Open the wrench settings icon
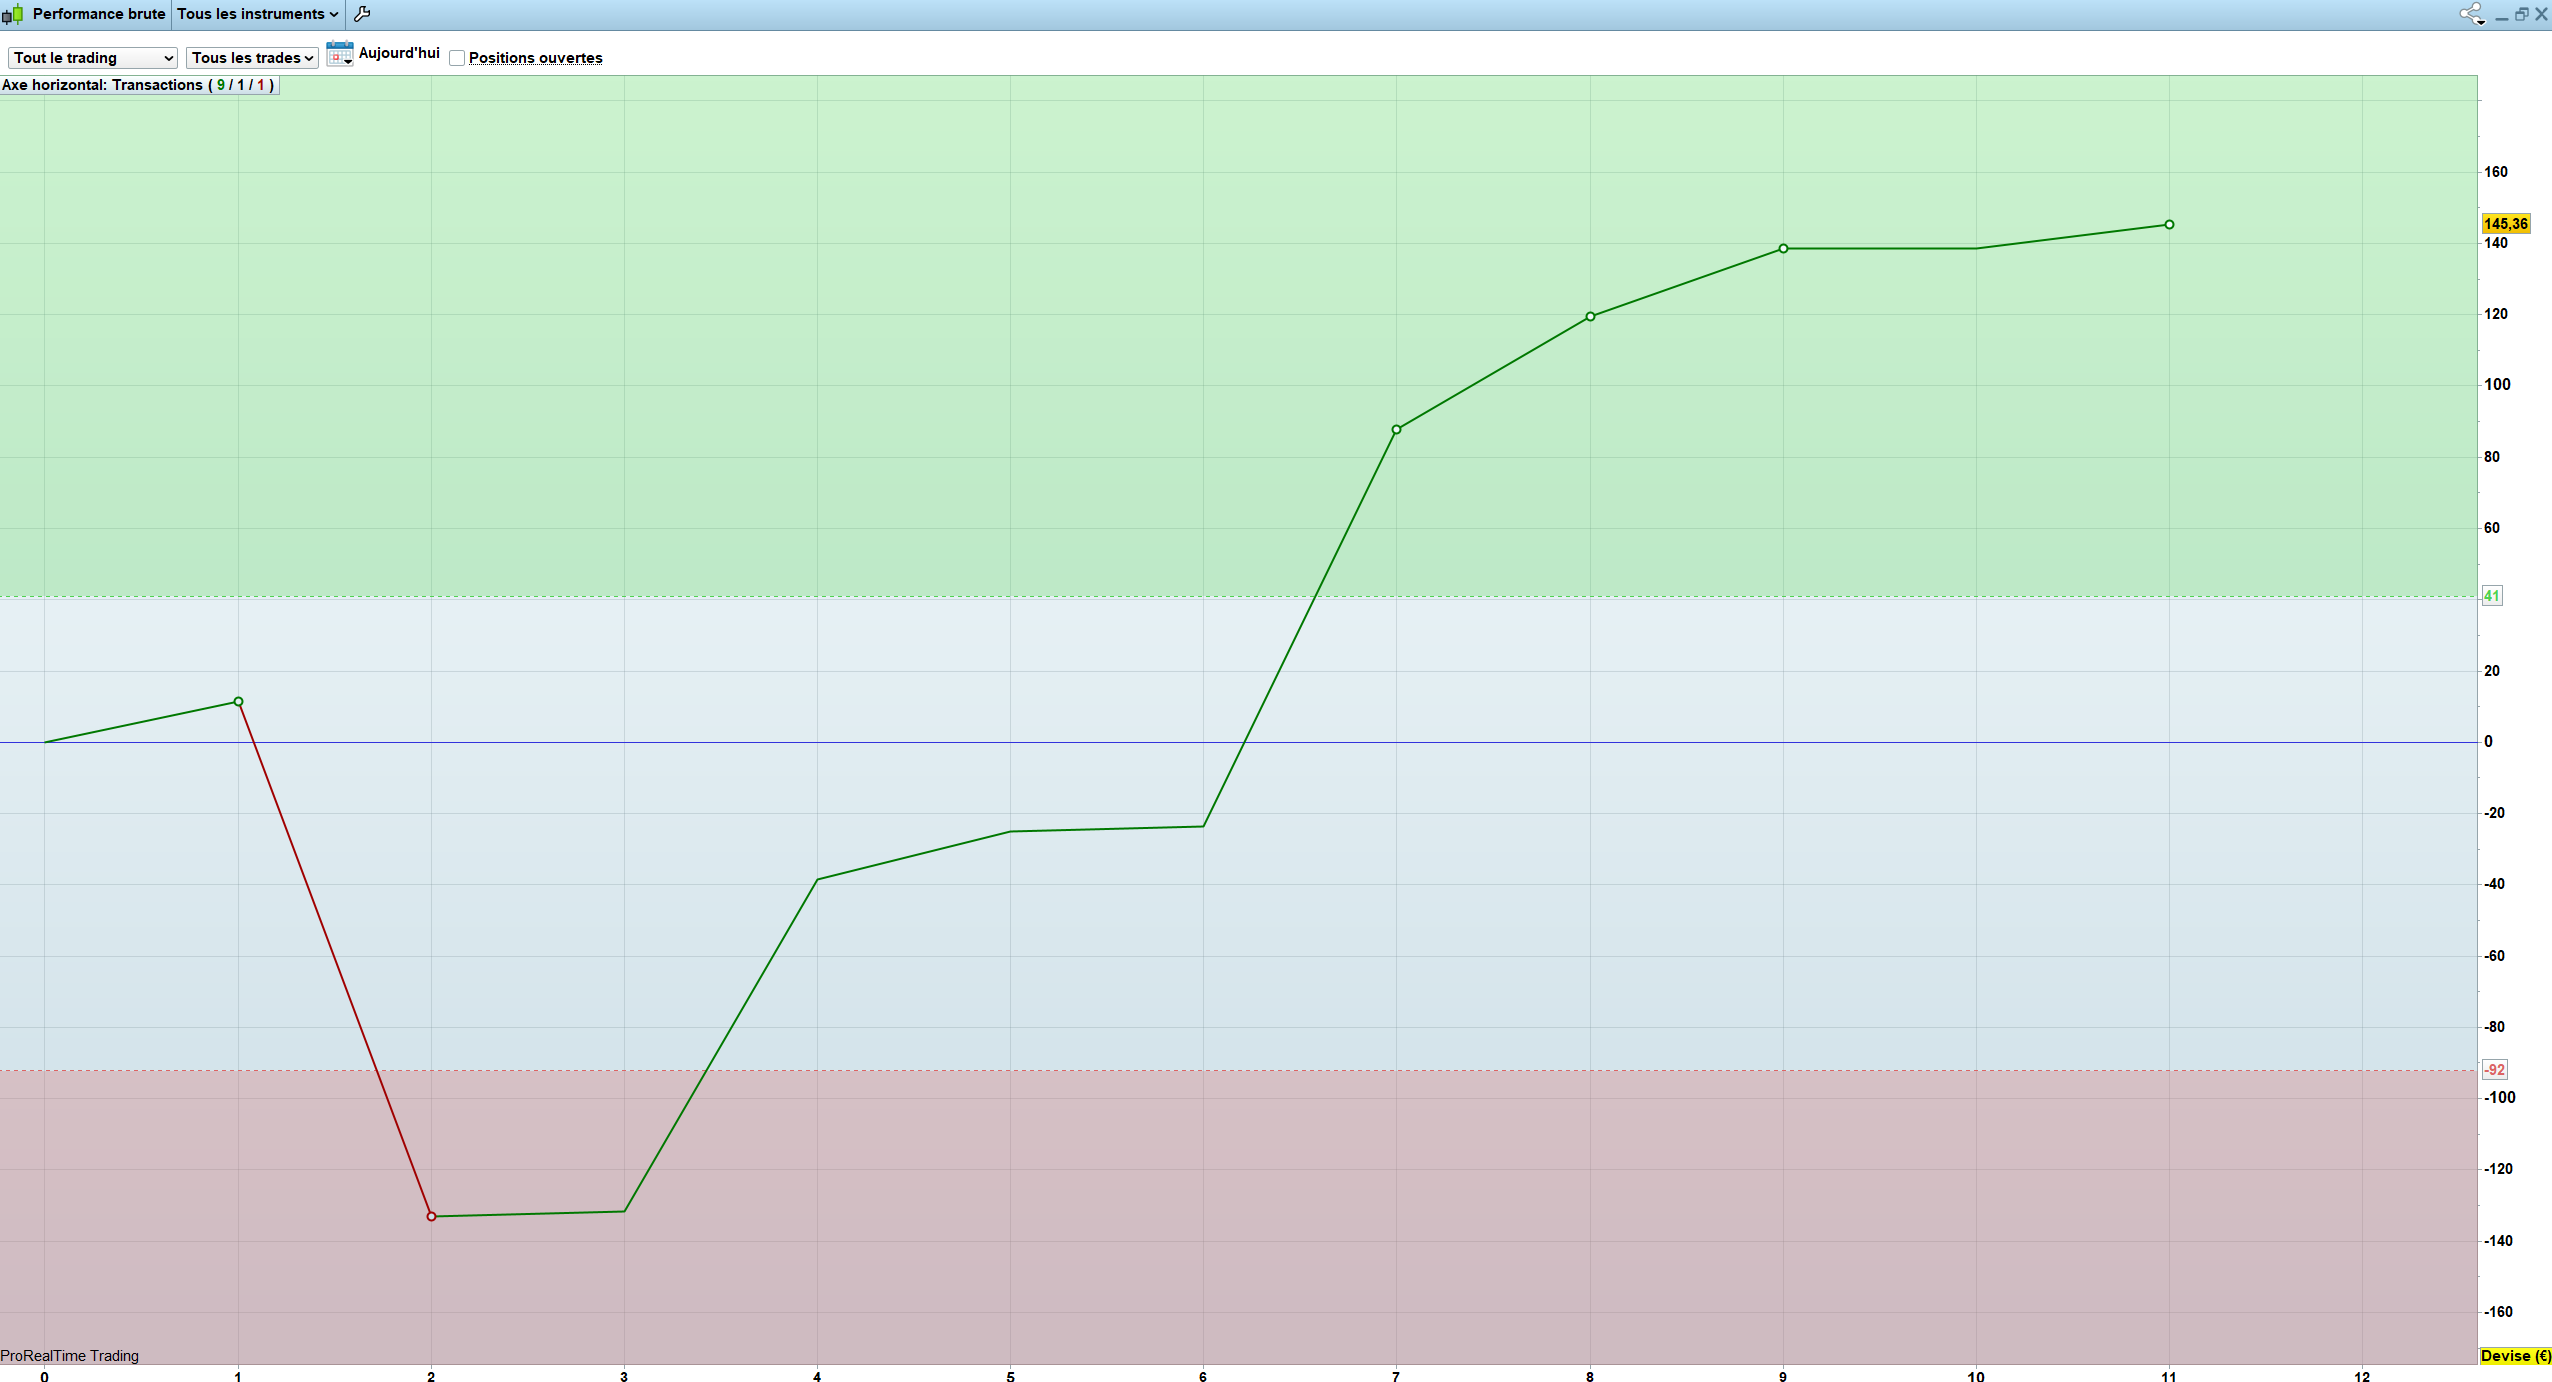Viewport: 2552px width, 1382px height. coord(362,14)
